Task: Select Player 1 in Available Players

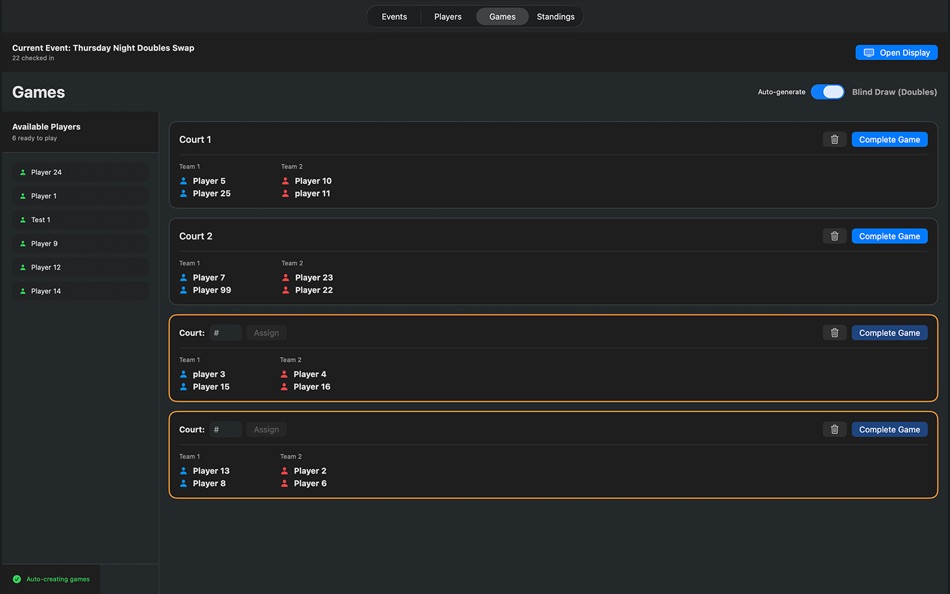Action: (x=80, y=196)
